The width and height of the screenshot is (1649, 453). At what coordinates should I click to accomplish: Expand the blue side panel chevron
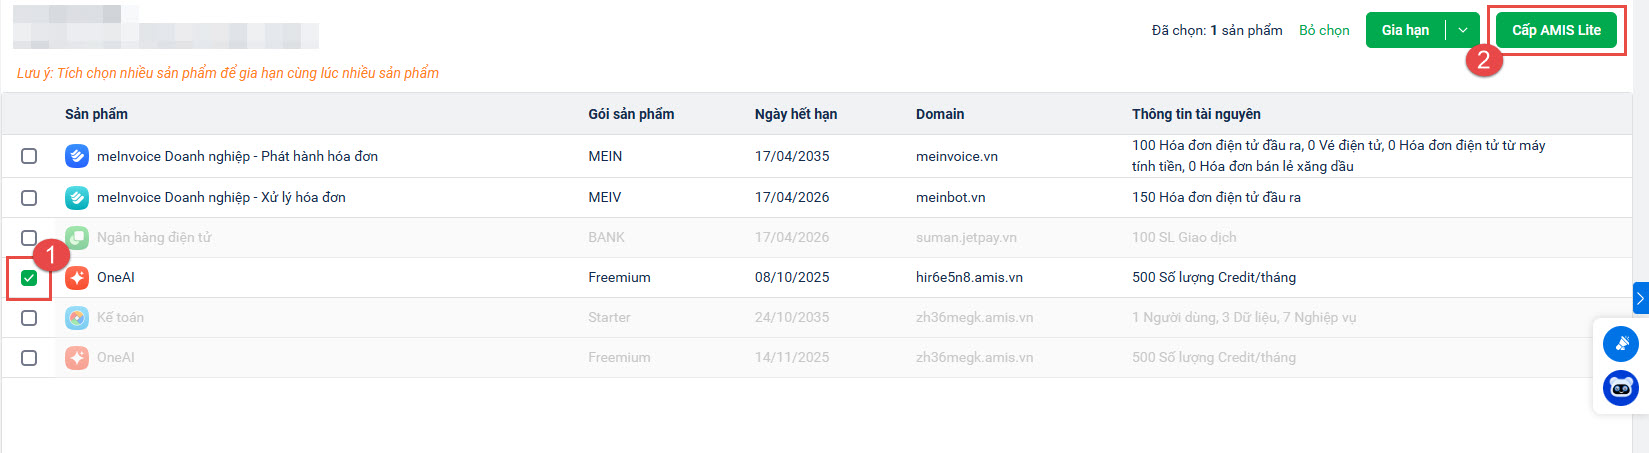click(x=1640, y=298)
